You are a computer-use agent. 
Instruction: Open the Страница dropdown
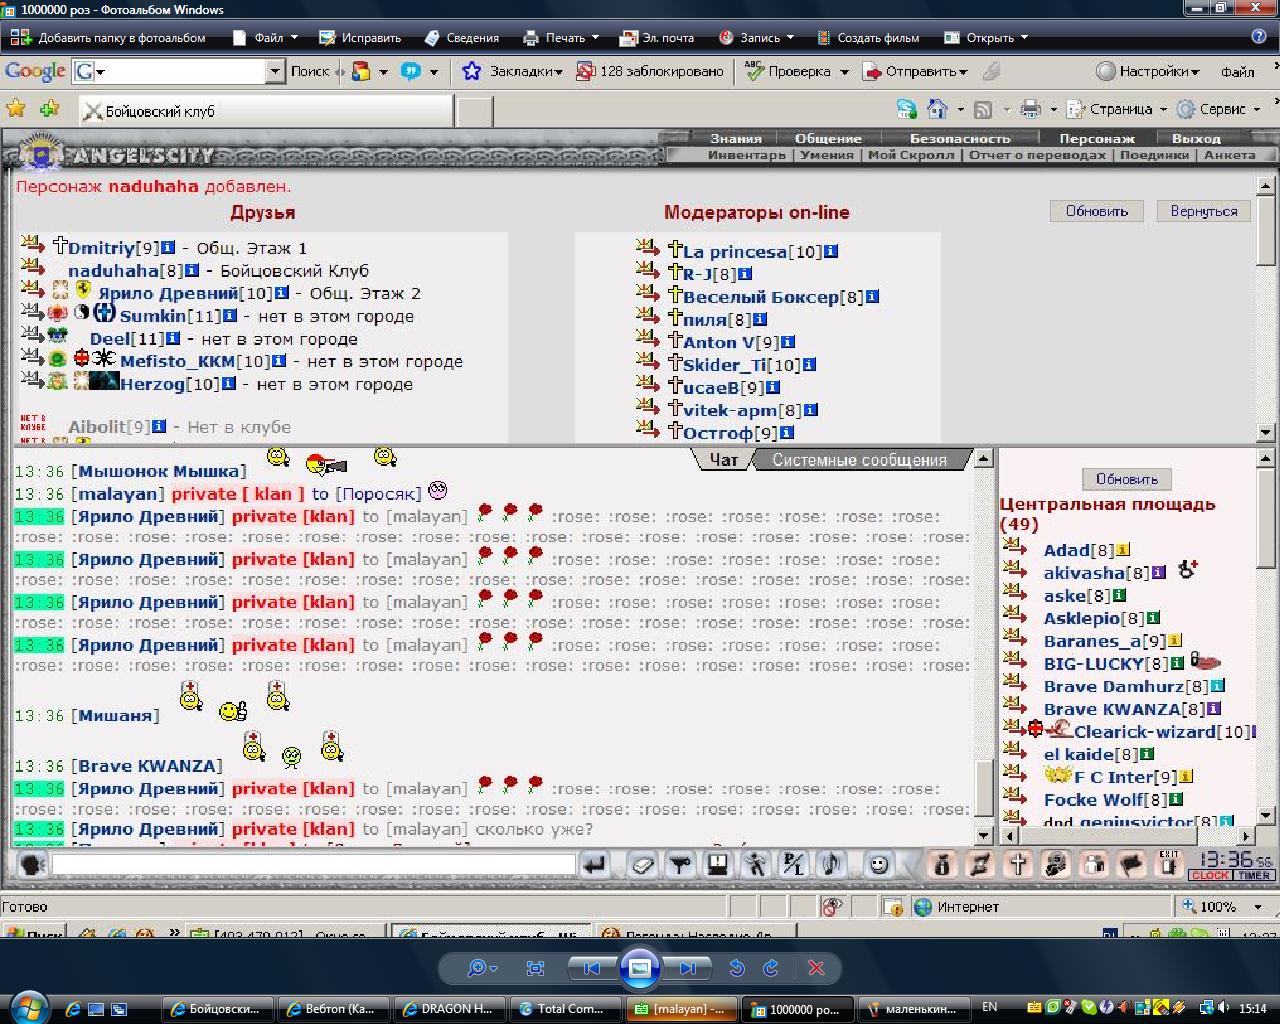(1117, 109)
